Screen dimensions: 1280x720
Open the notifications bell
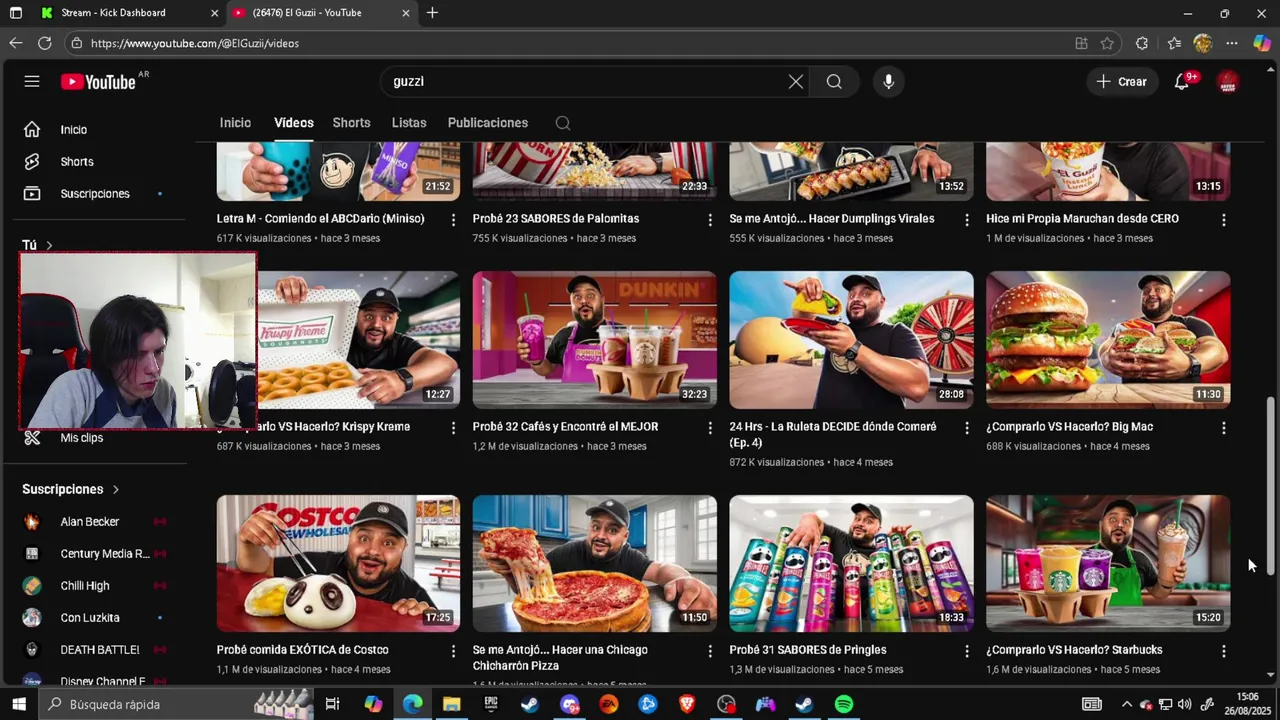1182,82
